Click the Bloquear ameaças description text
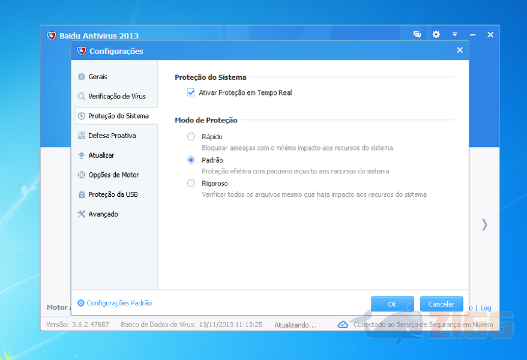The height and width of the screenshot is (360, 527). tap(297, 148)
